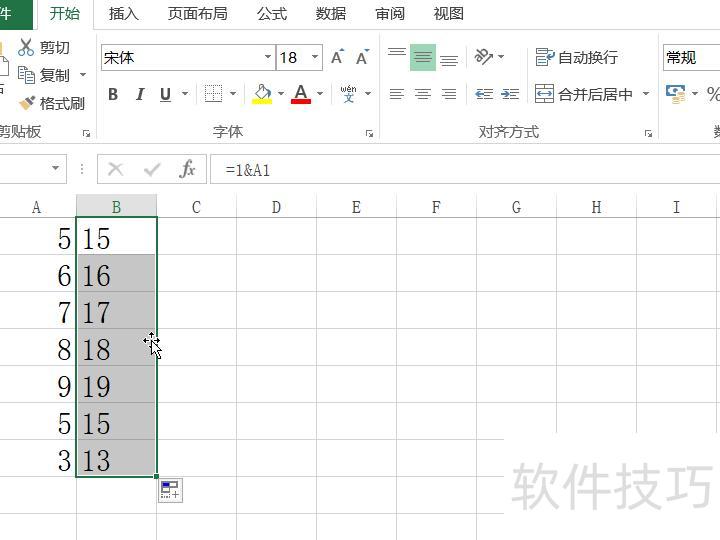Click formula bar showing =1&A1
This screenshot has height=540, width=720.
click(465, 170)
